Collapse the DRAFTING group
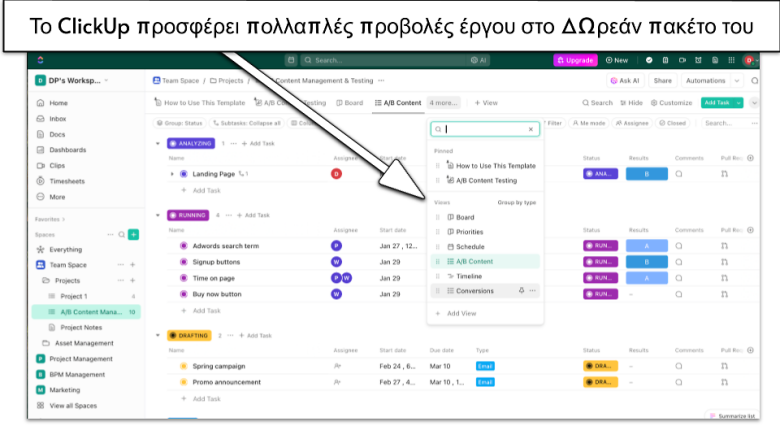This screenshot has height=439, width=780. click(158, 336)
